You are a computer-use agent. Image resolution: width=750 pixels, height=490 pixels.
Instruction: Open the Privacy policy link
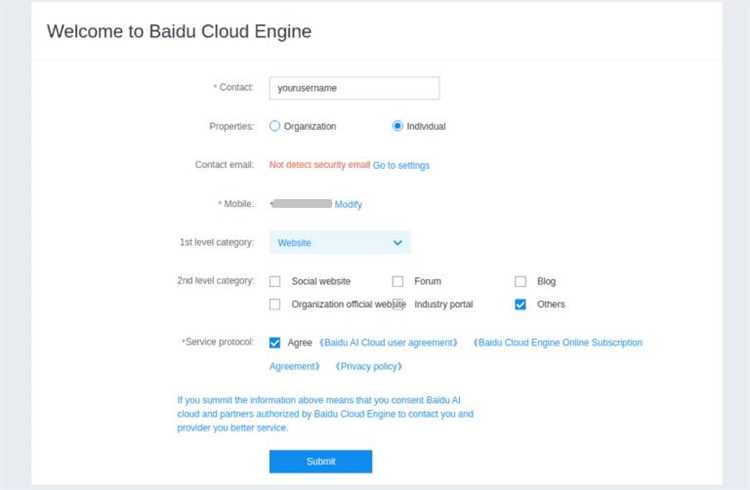click(369, 367)
